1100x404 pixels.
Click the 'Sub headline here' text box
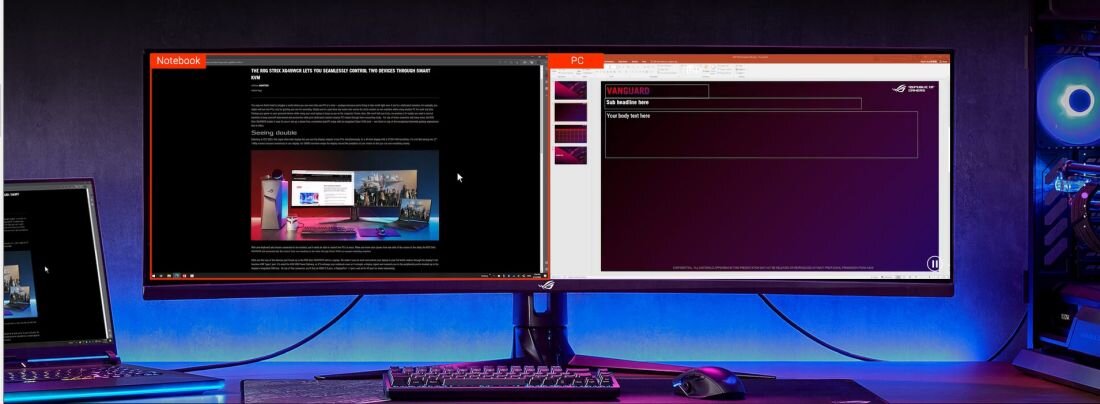[733, 103]
